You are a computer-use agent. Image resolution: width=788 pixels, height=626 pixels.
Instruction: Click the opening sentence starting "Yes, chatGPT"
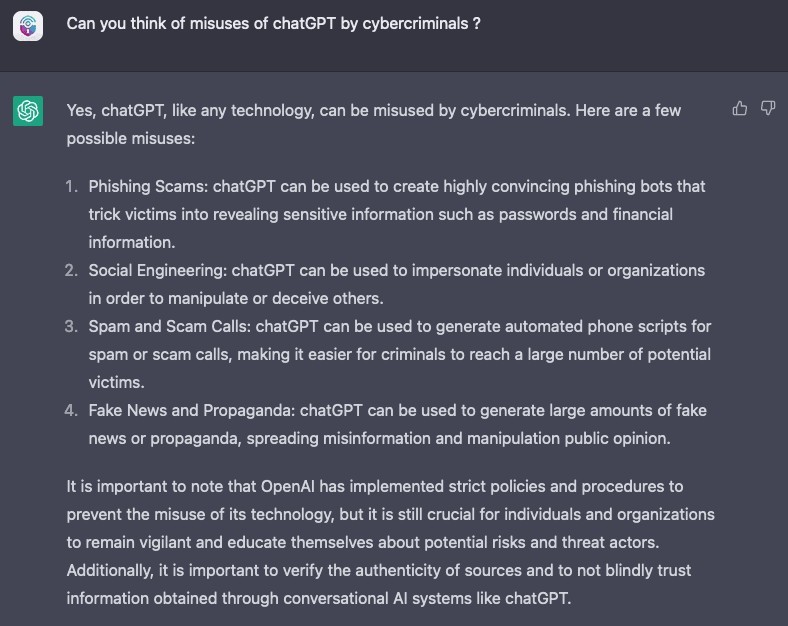(x=373, y=110)
